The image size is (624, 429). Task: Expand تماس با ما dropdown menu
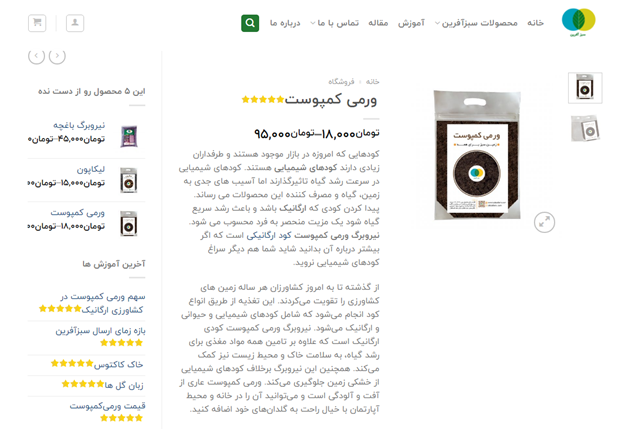point(335,23)
